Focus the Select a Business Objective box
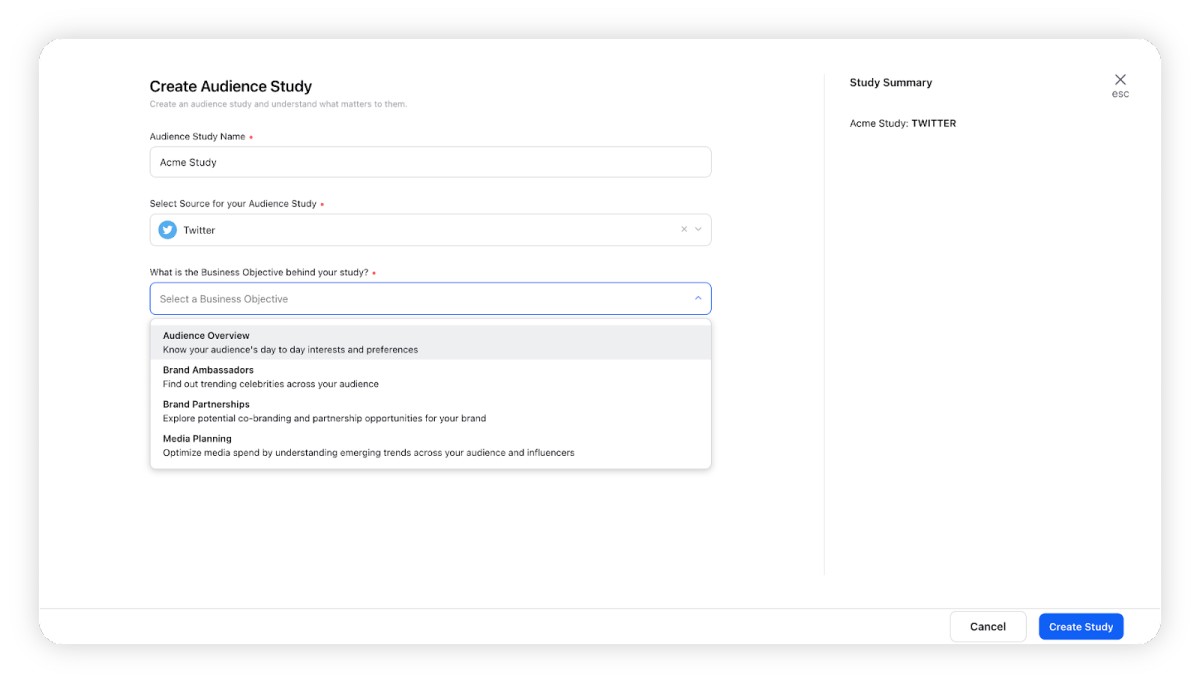This screenshot has width=1200, height=683. coord(430,298)
